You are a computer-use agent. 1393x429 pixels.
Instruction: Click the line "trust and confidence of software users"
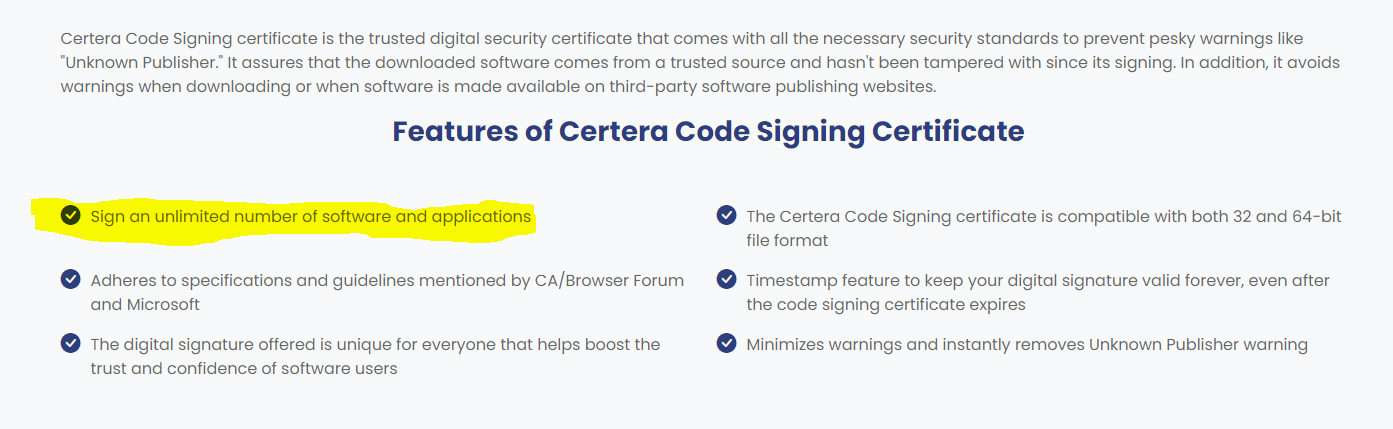click(244, 368)
